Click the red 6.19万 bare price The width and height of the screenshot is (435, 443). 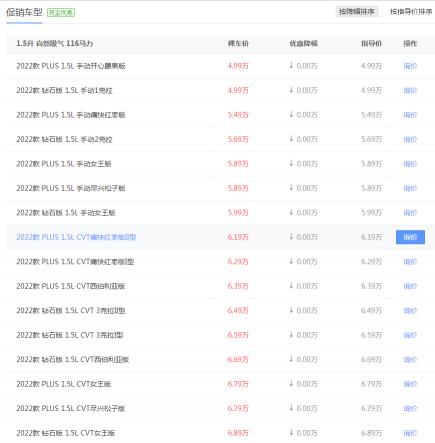pos(238,237)
